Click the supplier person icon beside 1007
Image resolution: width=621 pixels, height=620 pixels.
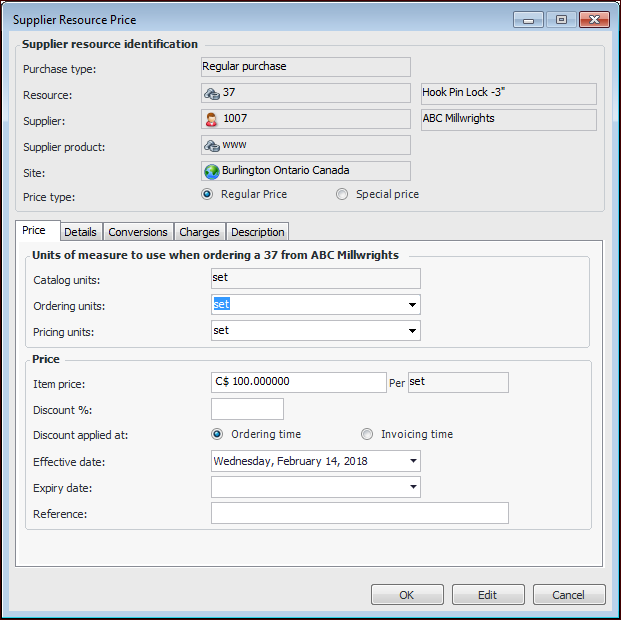[211, 119]
